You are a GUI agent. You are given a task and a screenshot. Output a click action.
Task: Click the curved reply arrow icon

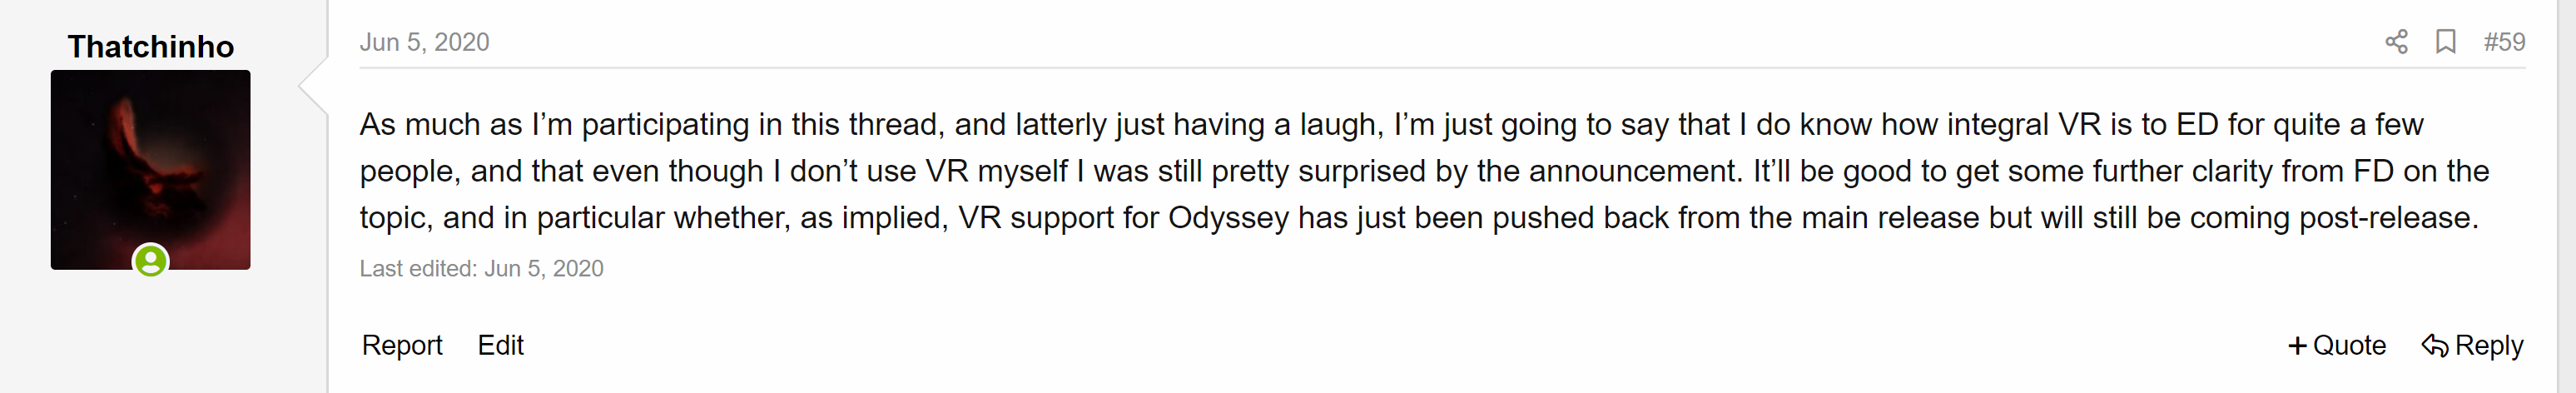coord(2435,346)
